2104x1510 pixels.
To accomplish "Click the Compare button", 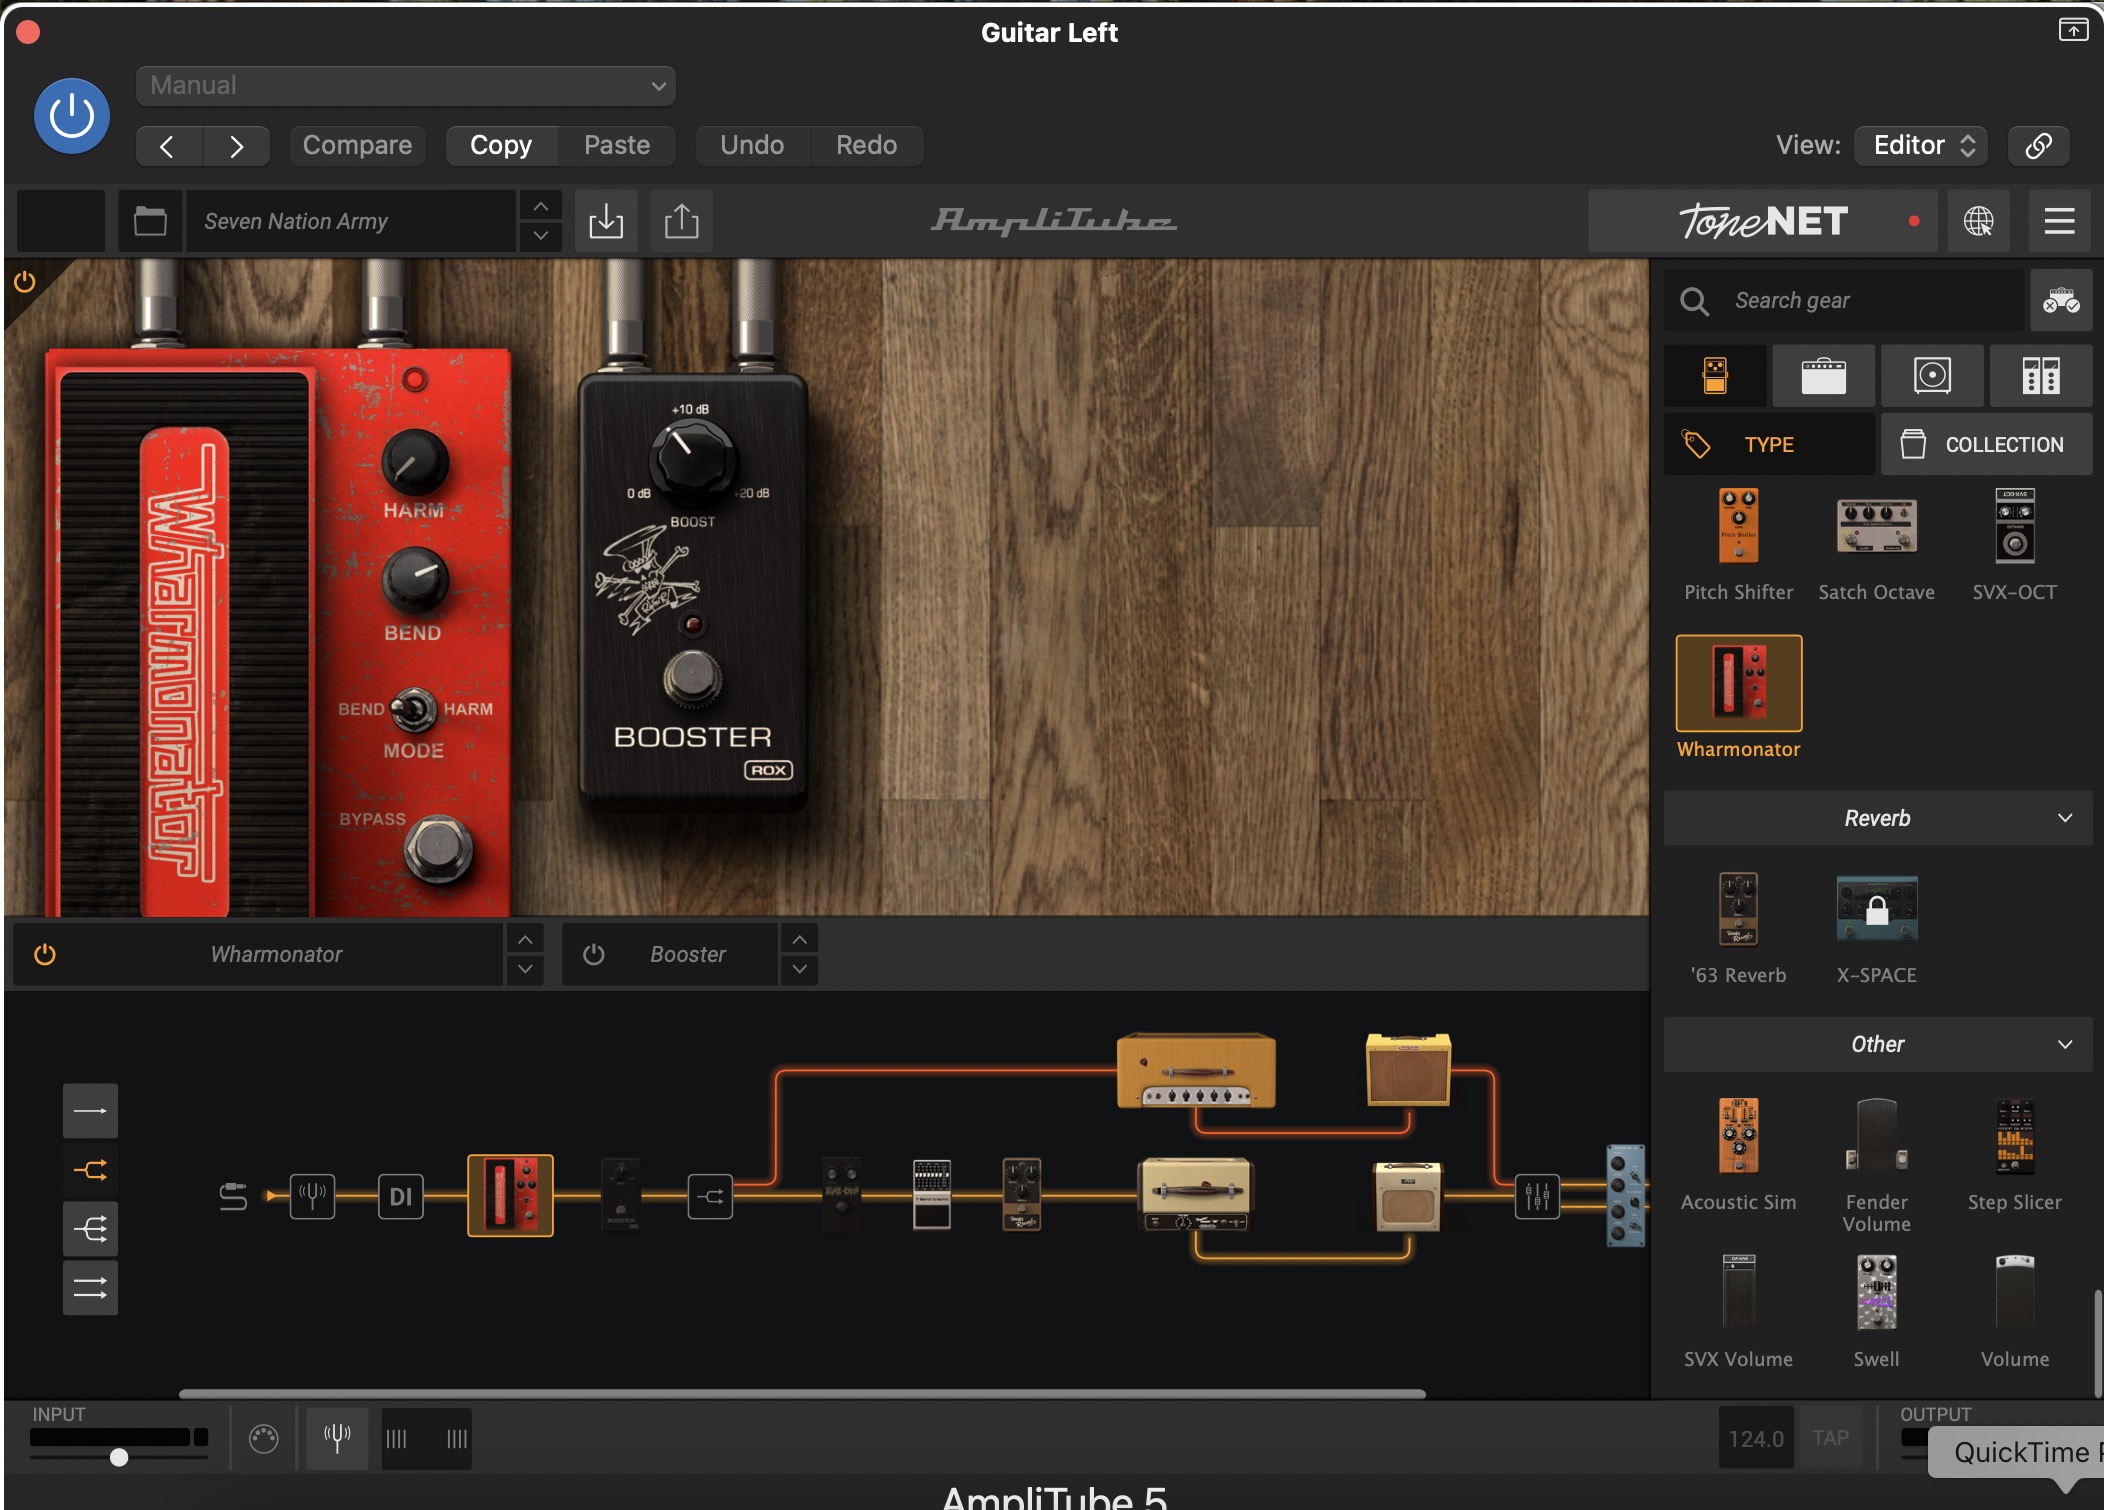I will (357, 146).
